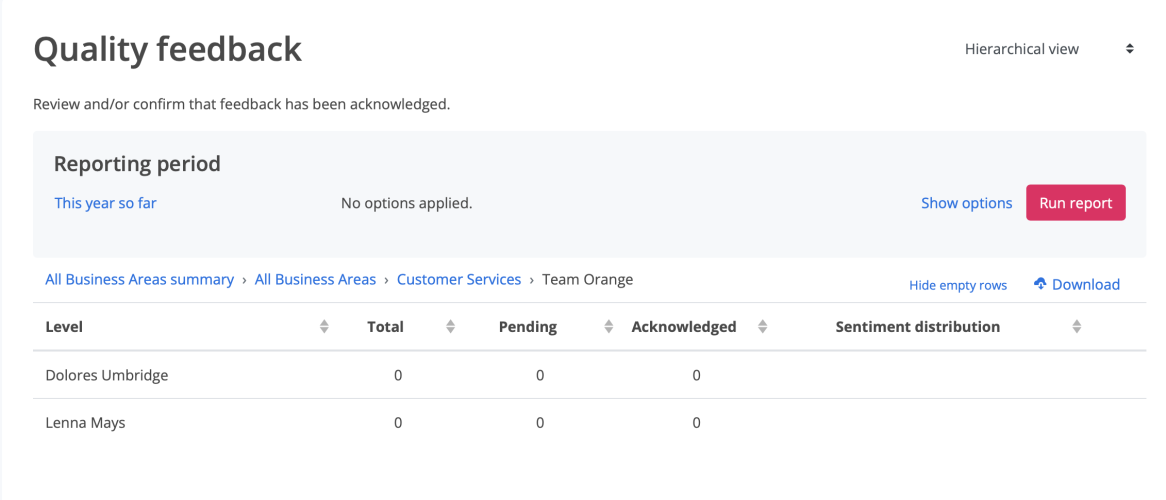Open This year so far period selector
The width and height of the screenshot is (1166, 500).
click(x=105, y=203)
